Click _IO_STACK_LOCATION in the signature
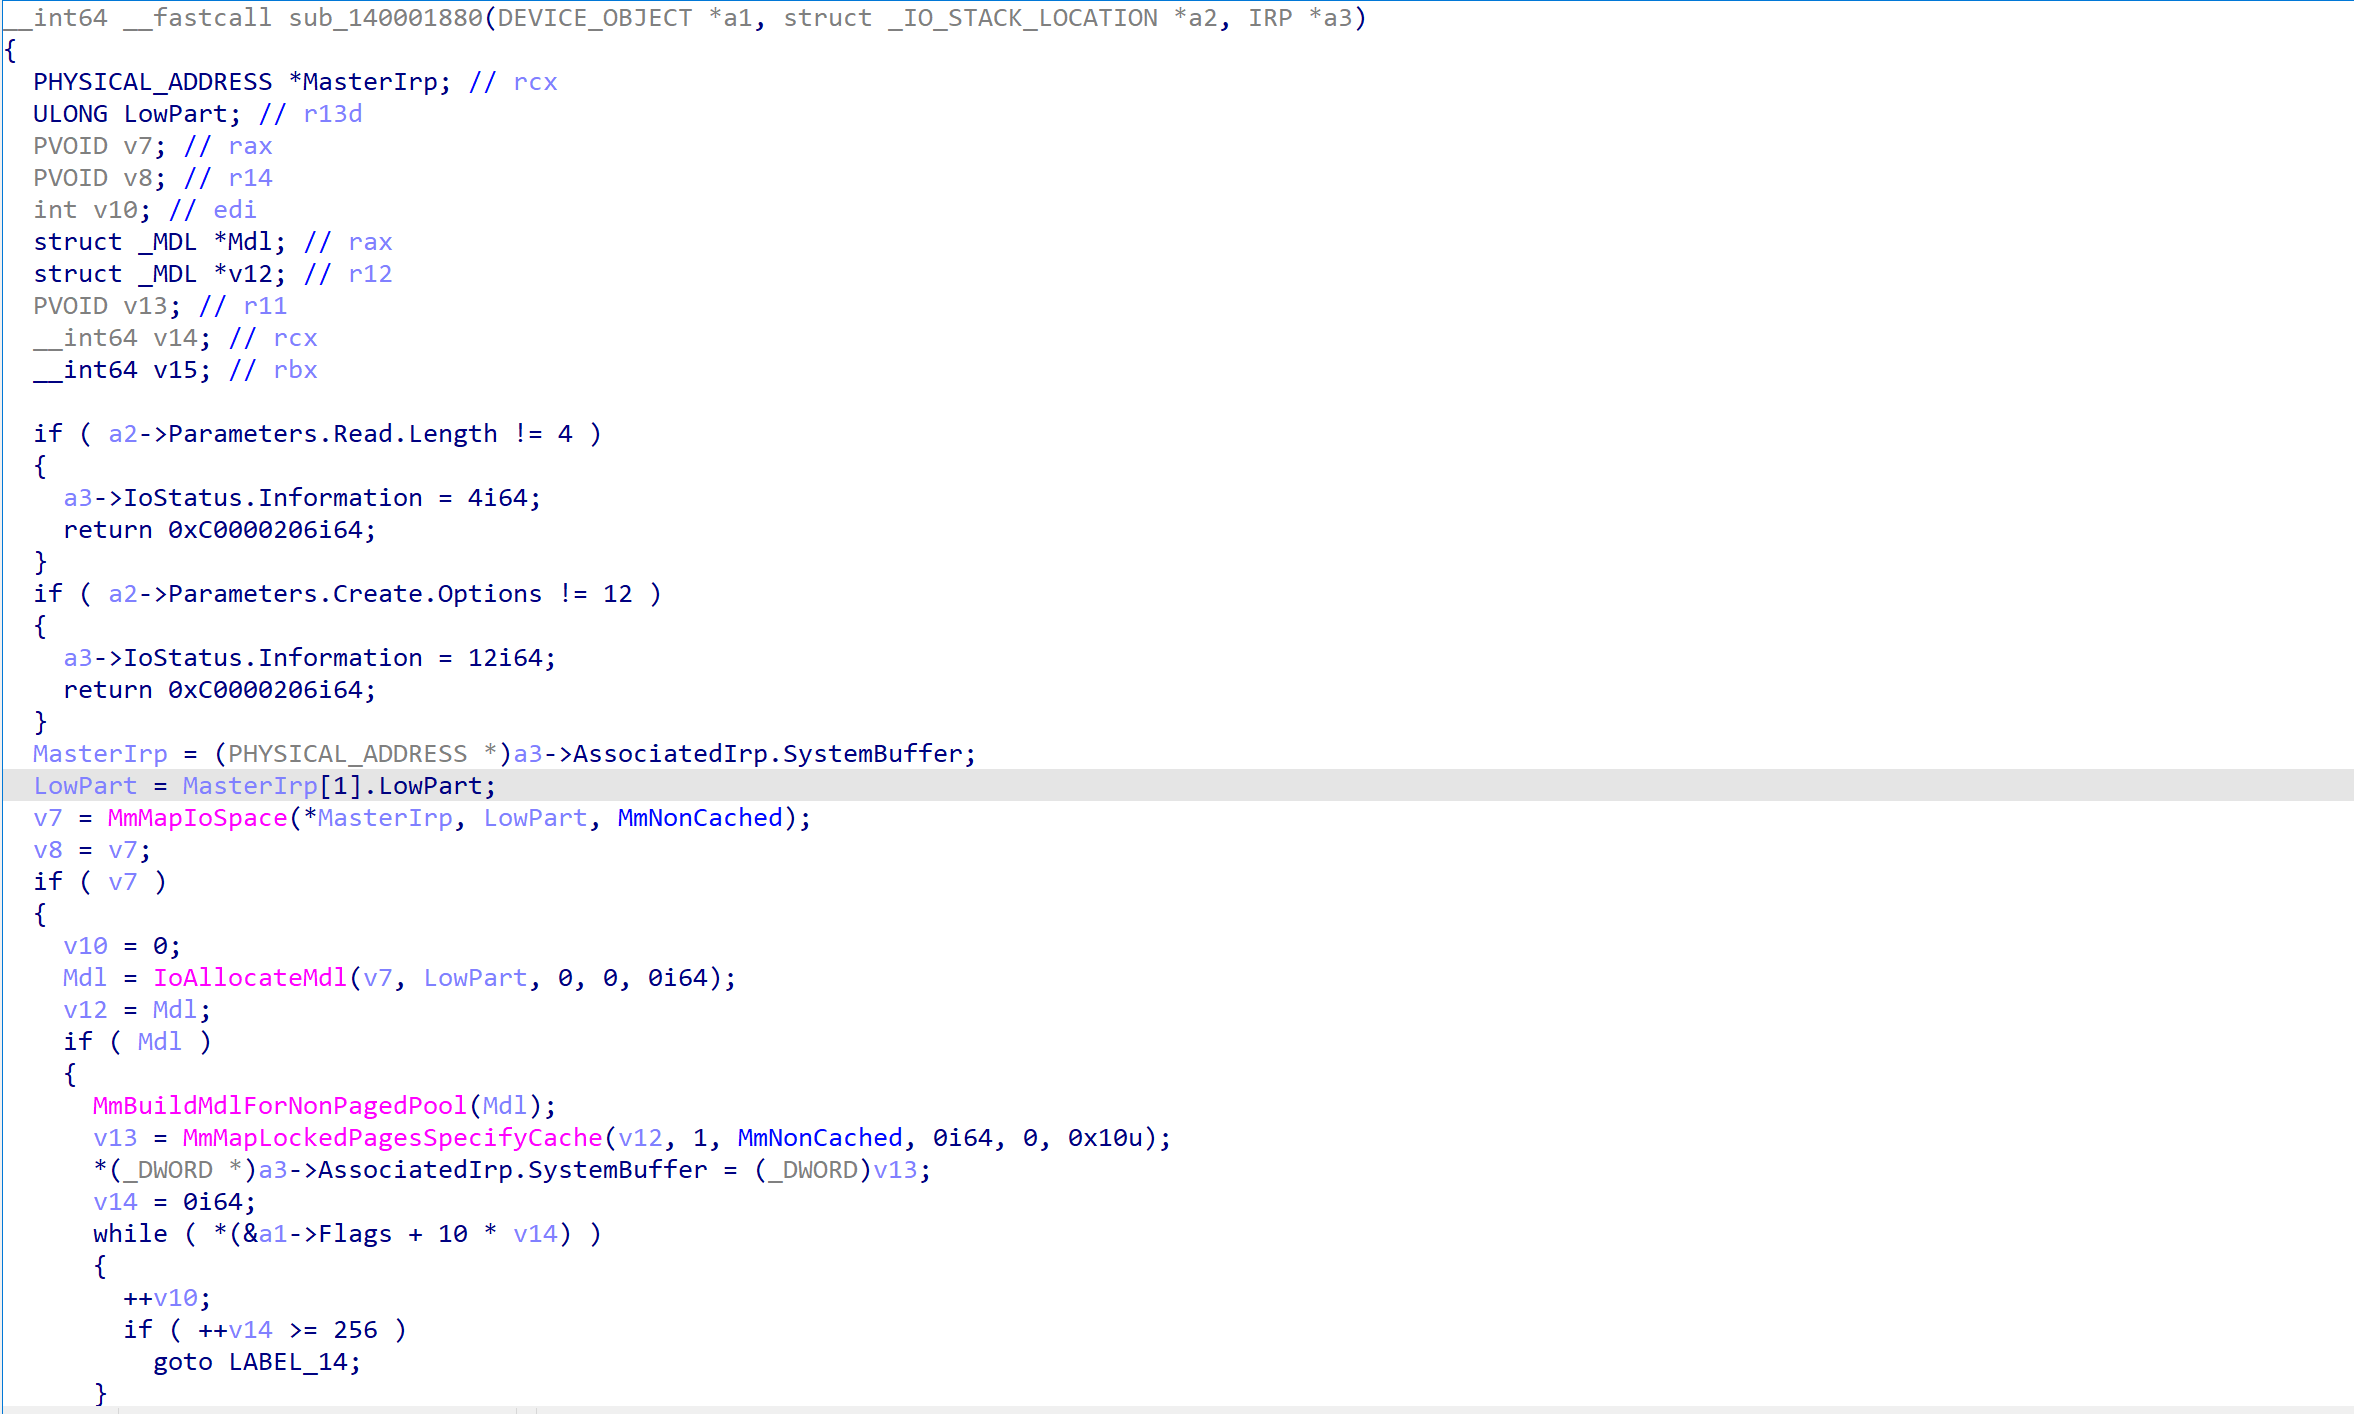Screen dimensions: 2354x1414 (x=1022, y=18)
